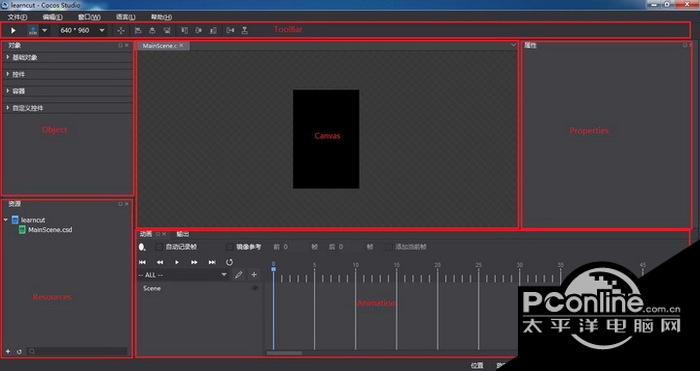Collapse the learncut project tree node

click(x=6, y=220)
